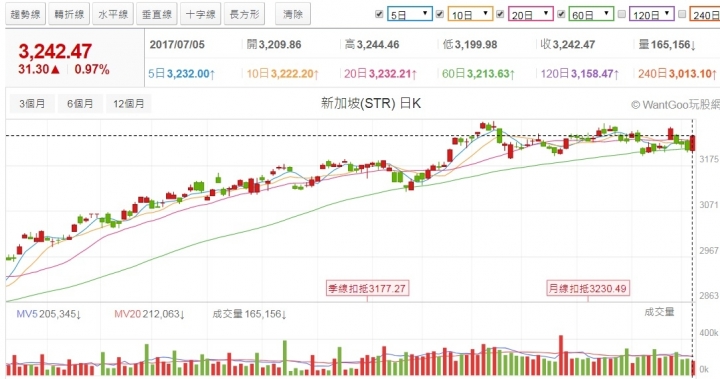720x379 pixels.
Task: Expand the 60日 period dropdown
Action: click(x=591, y=15)
